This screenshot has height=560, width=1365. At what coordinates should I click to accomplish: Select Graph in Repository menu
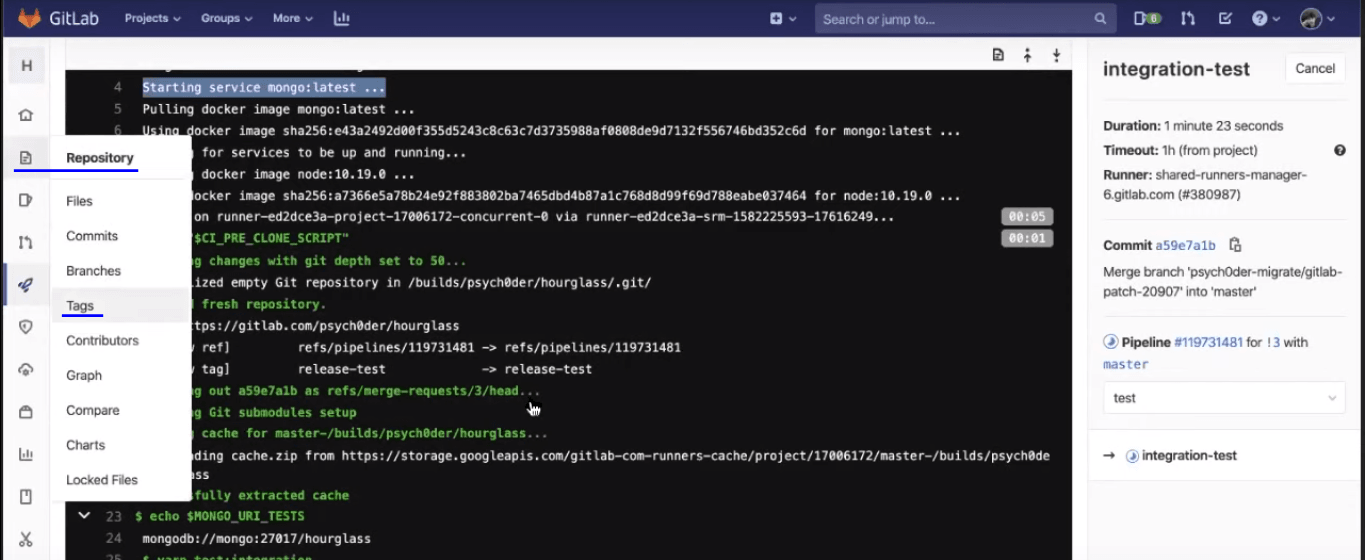84,375
